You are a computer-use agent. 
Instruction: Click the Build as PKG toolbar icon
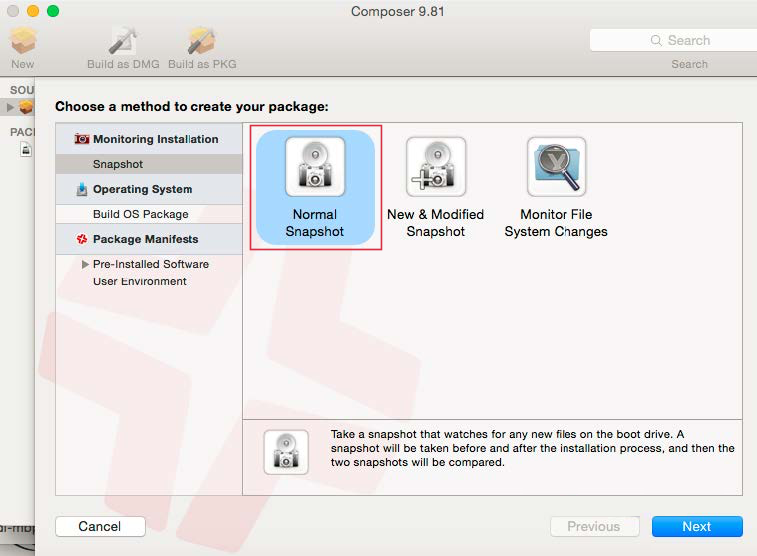tap(201, 41)
